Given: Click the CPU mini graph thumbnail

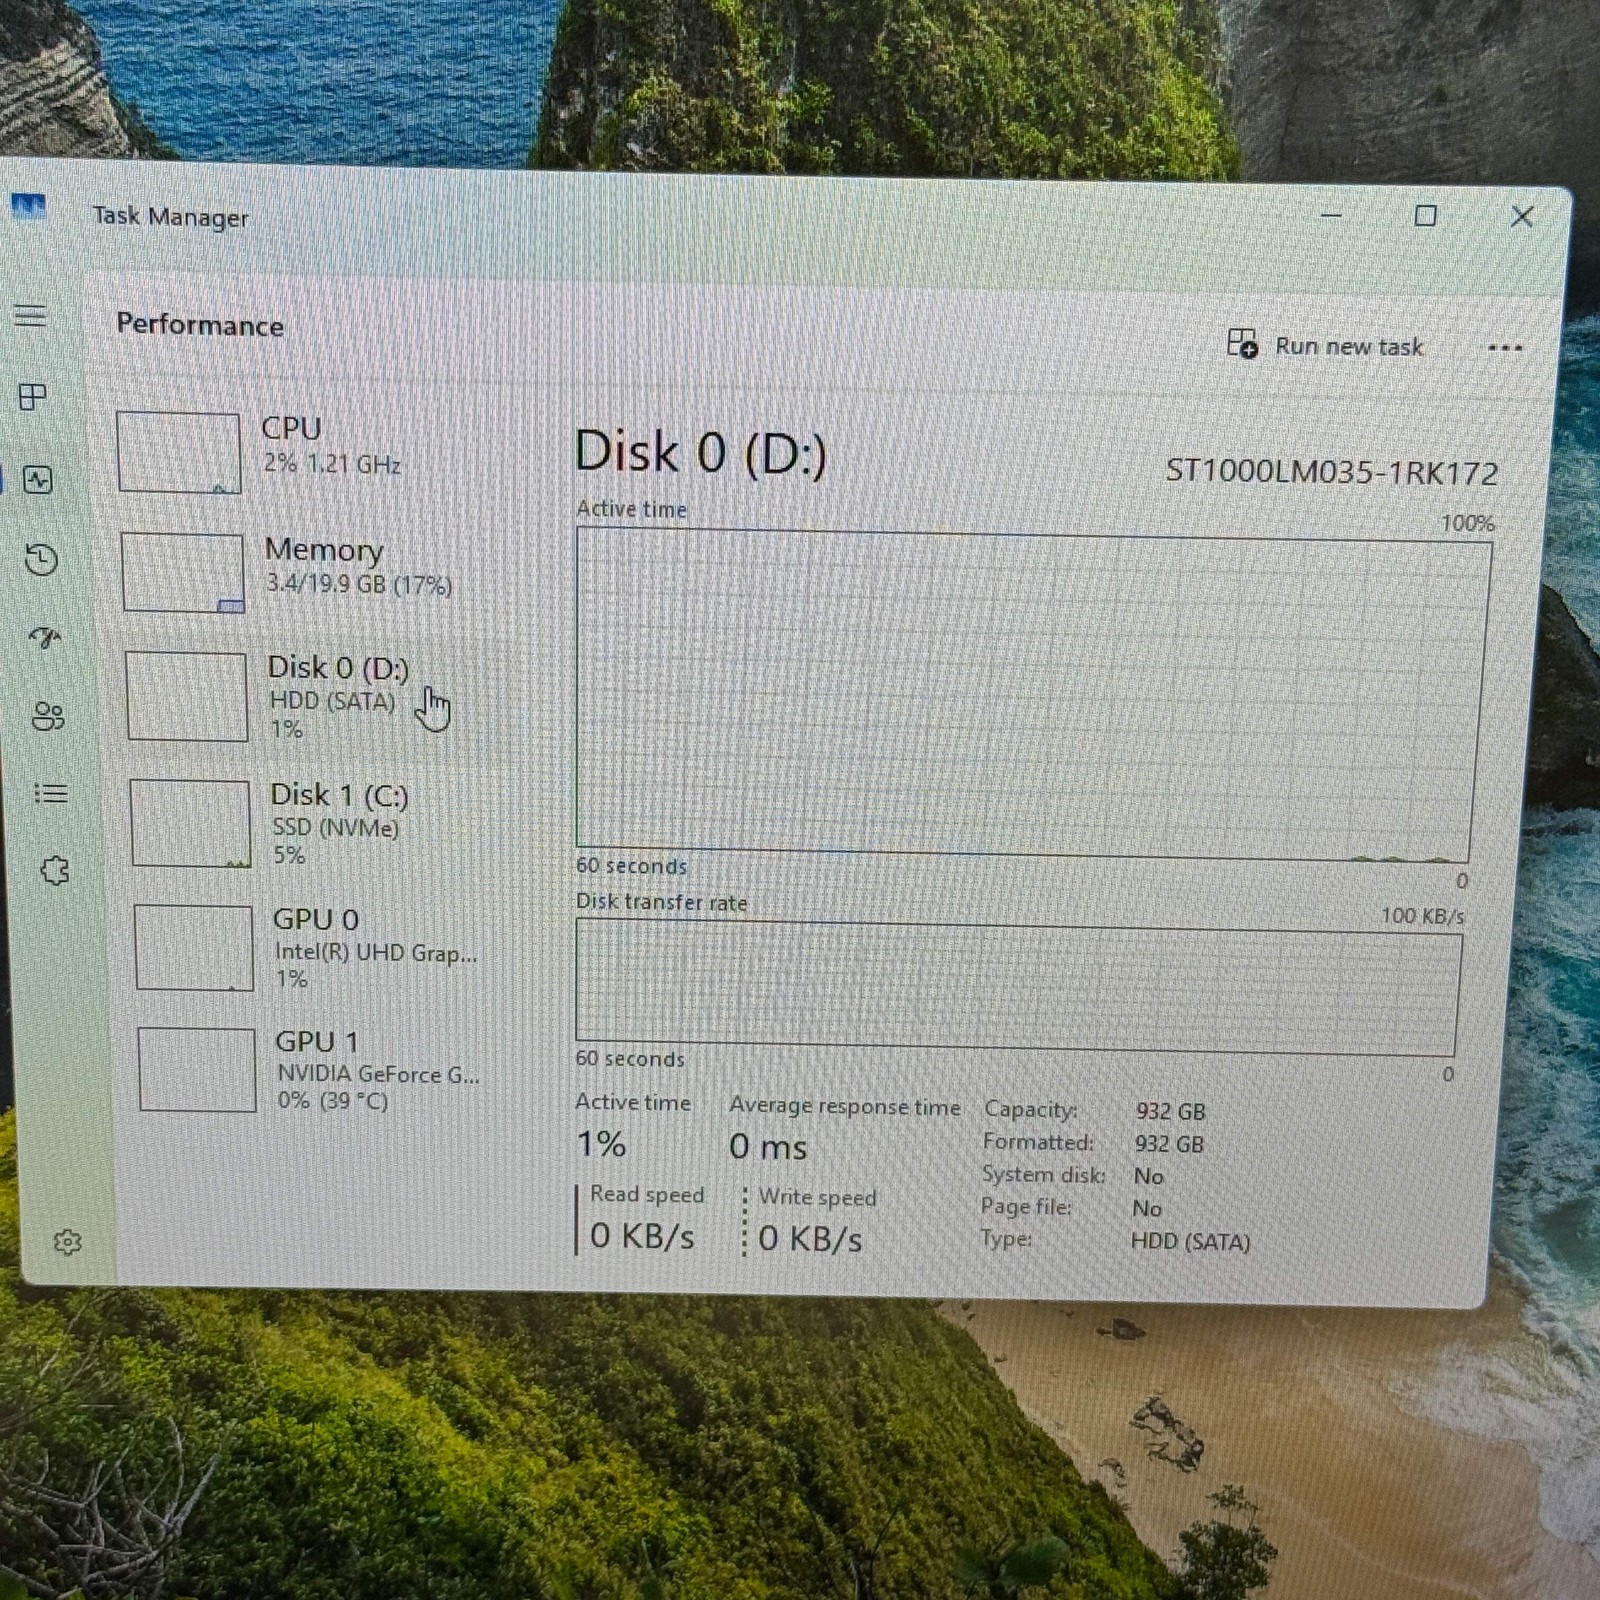Looking at the screenshot, I should click(x=178, y=453).
